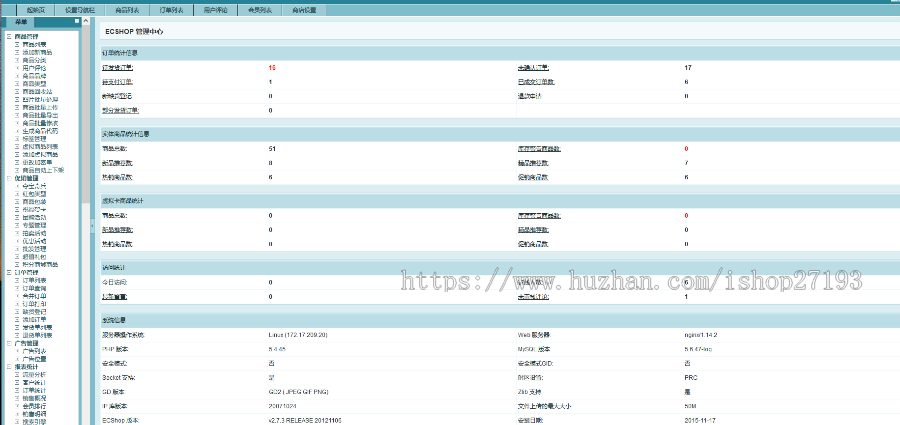Open 添加订单 in the sidebar
900x425 pixels.
[x=34, y=319]
